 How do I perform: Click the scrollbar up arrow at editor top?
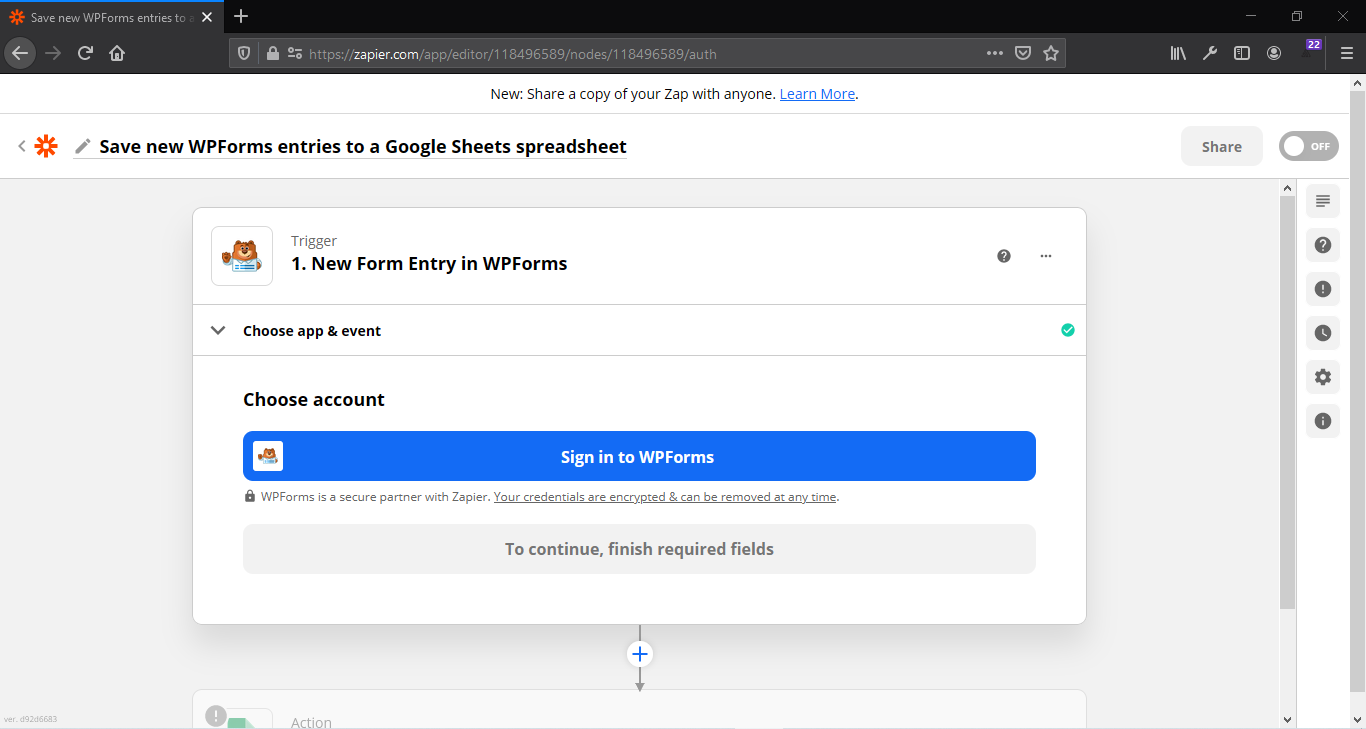coord(1287,187)
